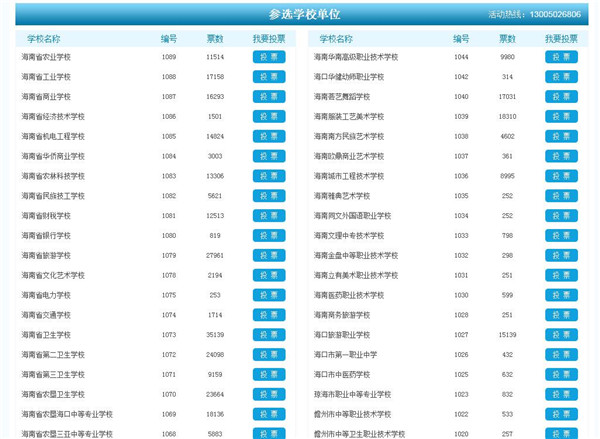This screenshot has width=600, height=439.
Task: Vote for 海南省农业学校 (No. 1089)
Action: coord(269,57)
